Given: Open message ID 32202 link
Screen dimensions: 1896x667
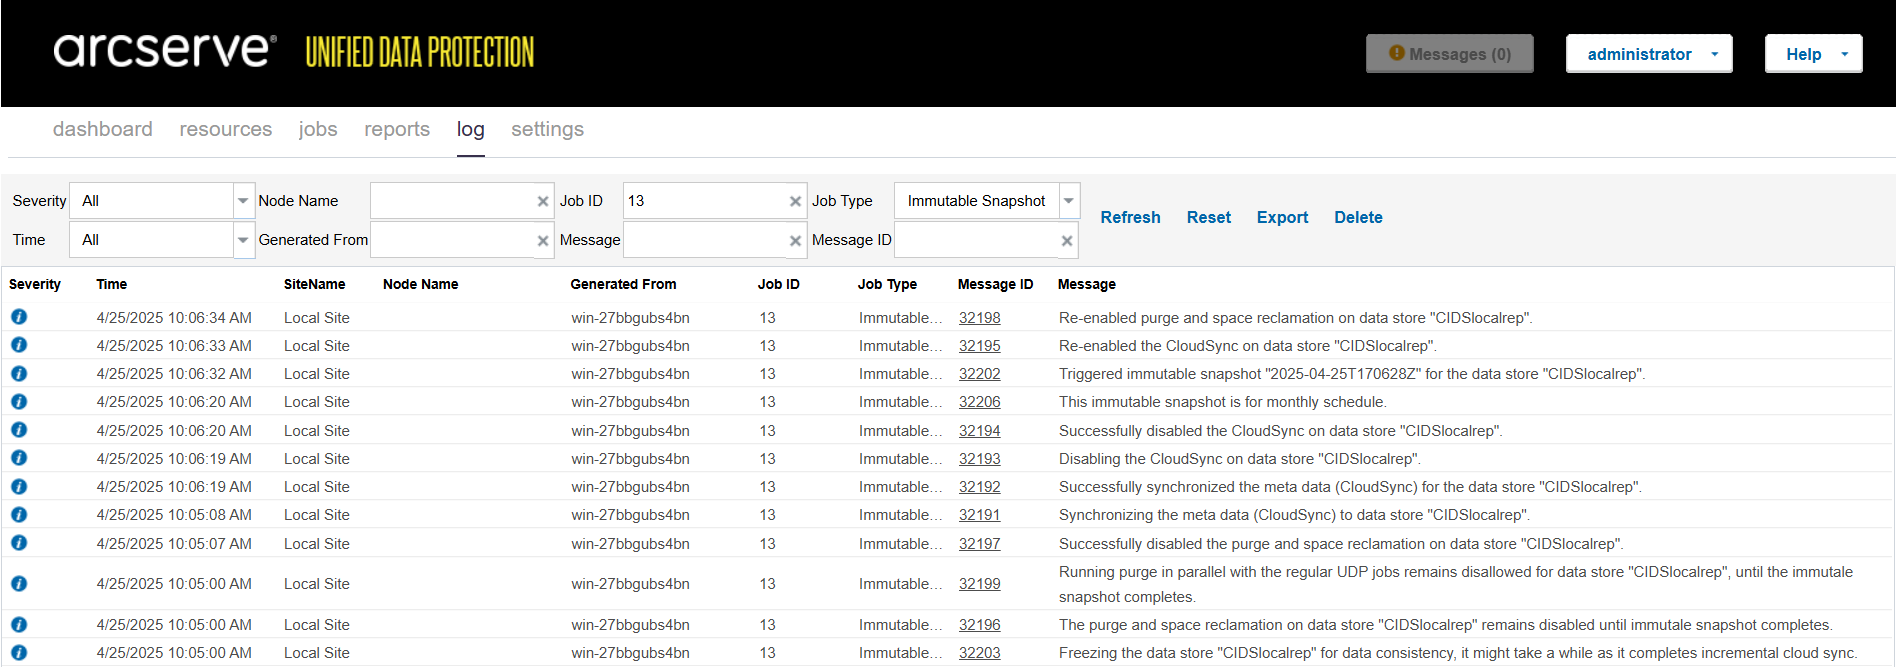Looking at the screenshot, I should (979, 374).
